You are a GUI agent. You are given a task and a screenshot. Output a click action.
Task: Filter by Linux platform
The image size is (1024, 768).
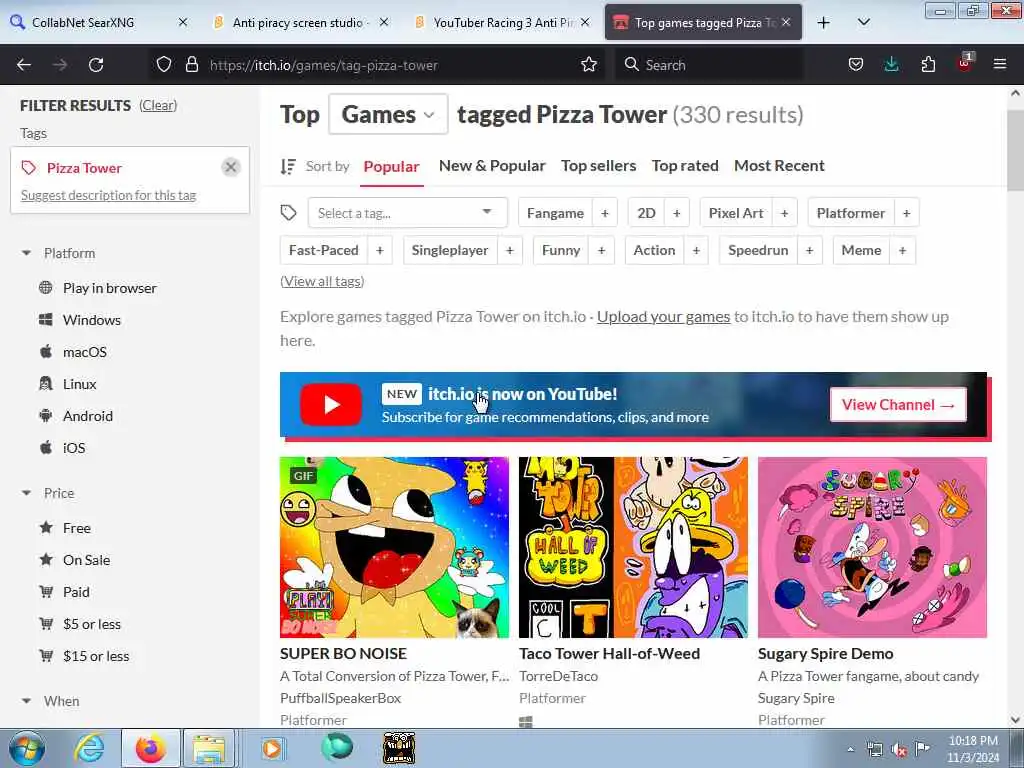(68, 384)
